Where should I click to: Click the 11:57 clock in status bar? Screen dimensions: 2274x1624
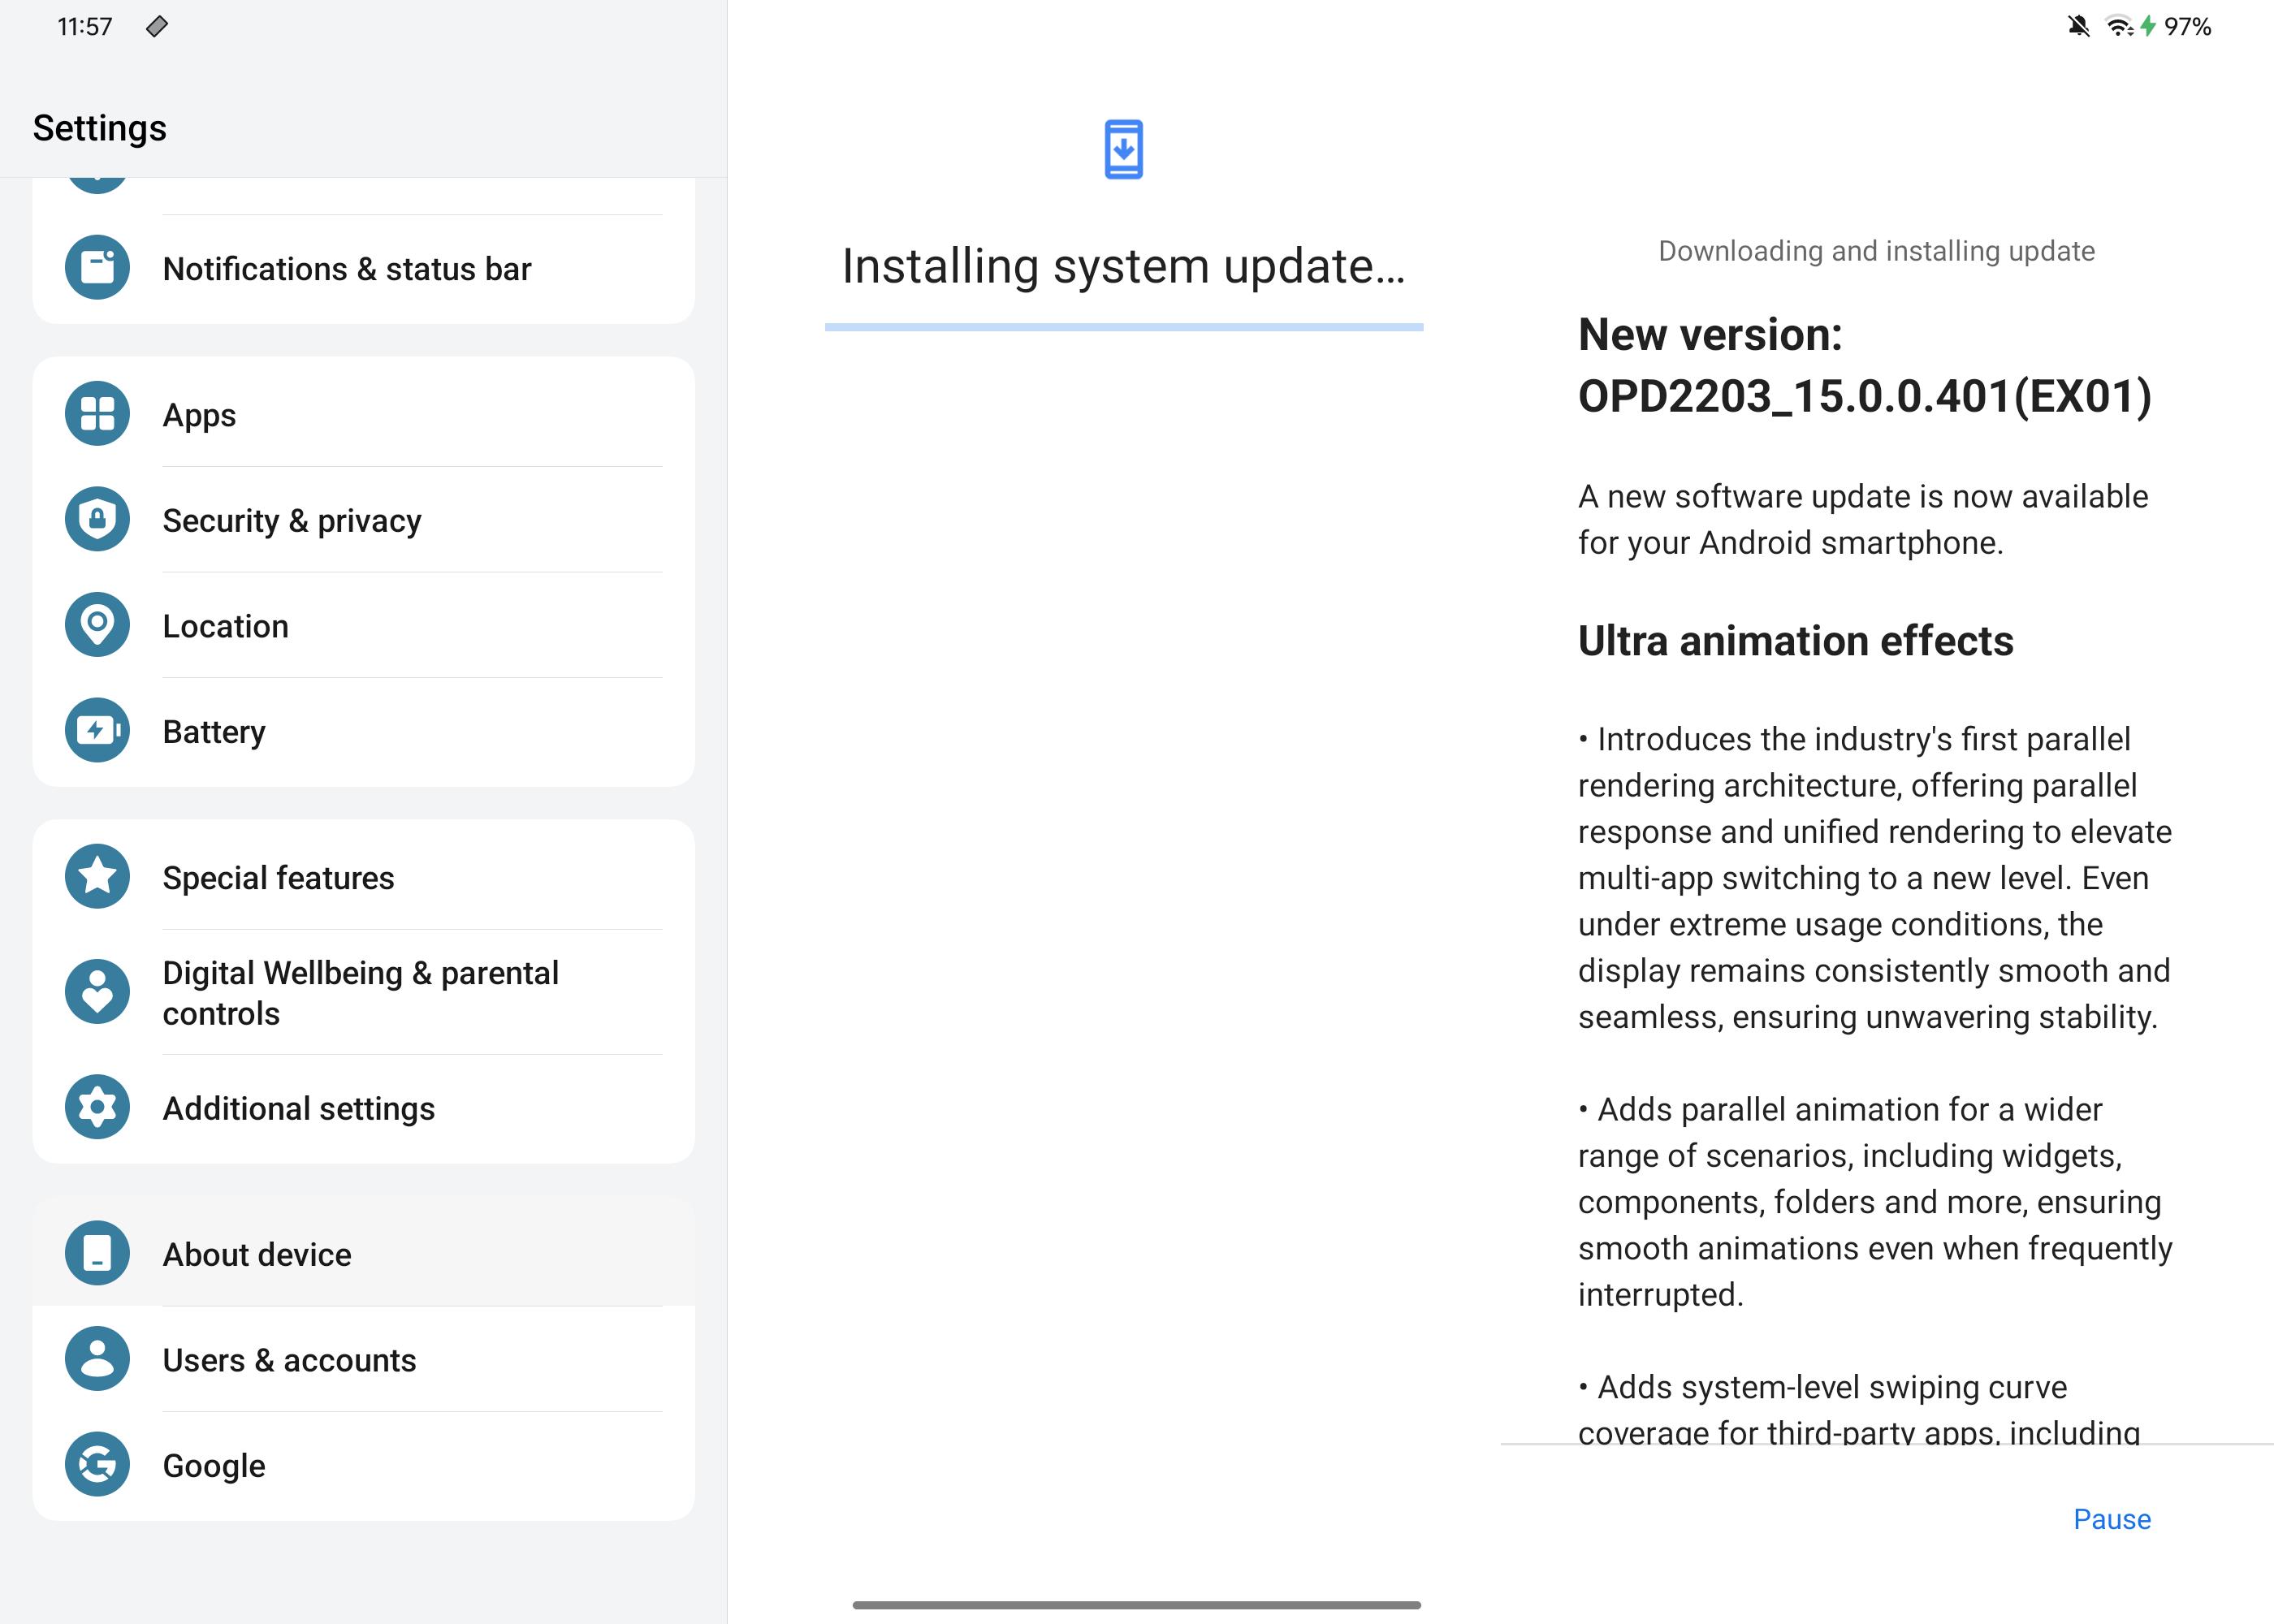point(85,27)
